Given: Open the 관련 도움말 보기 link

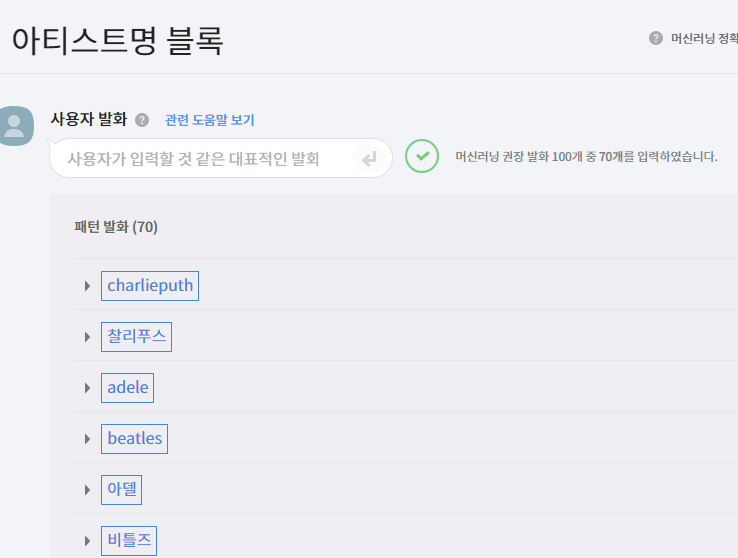Looking at the screenshot, I should pyautogui.click(x=209, y=120).
